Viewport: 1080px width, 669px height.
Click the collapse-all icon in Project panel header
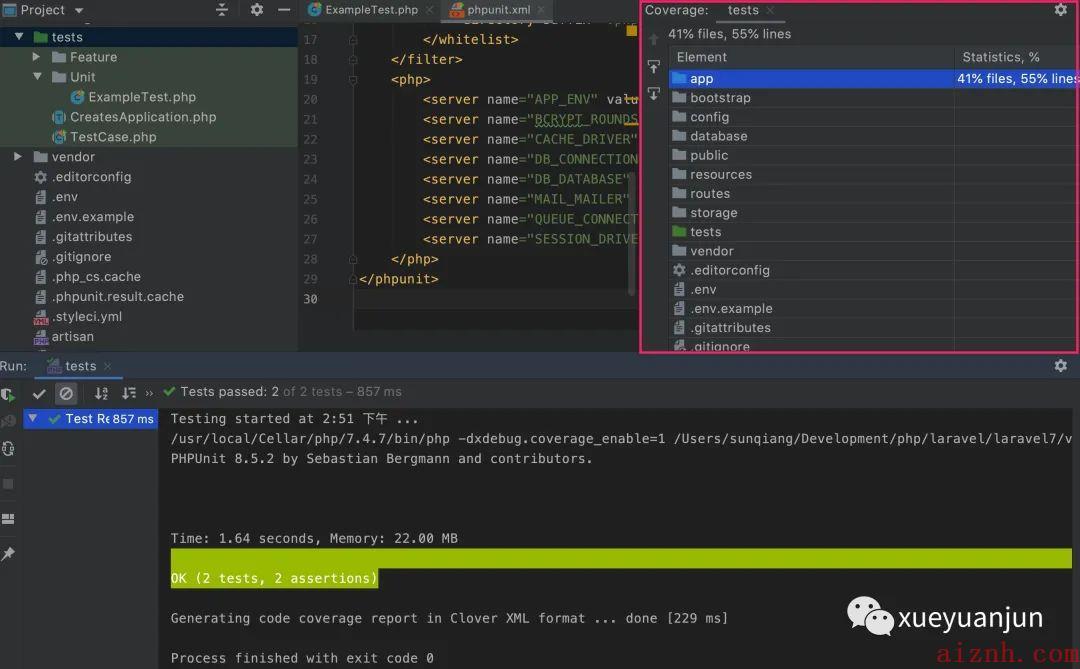(x=222, y=10)
